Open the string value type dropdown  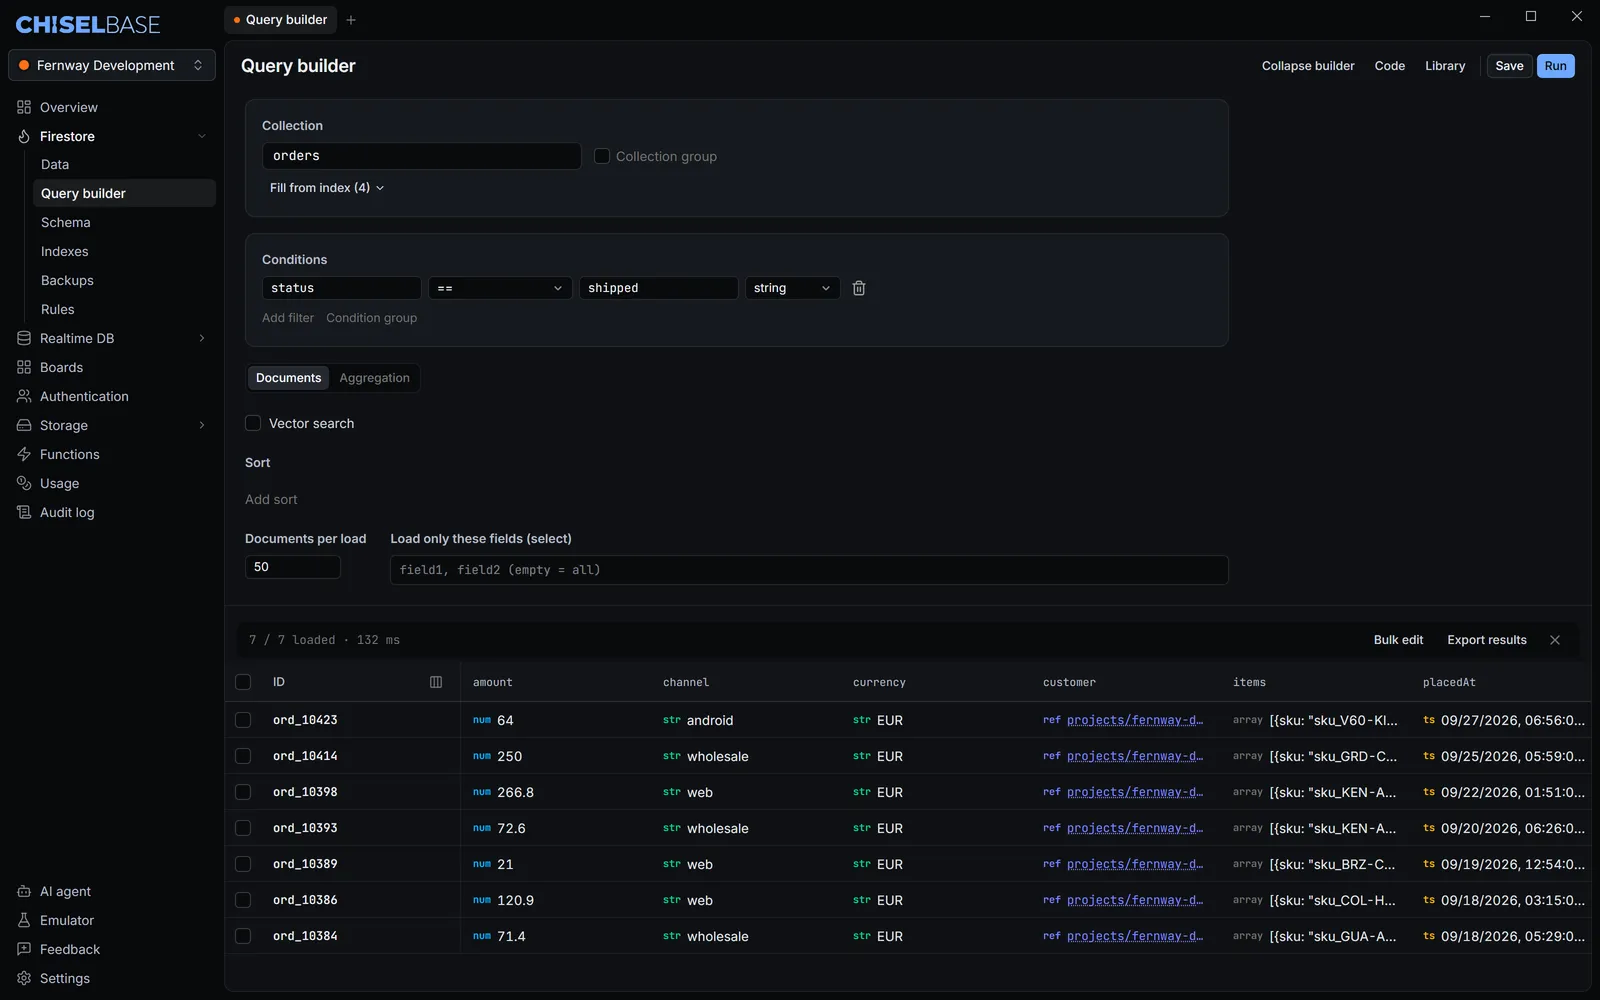[792, 288]
